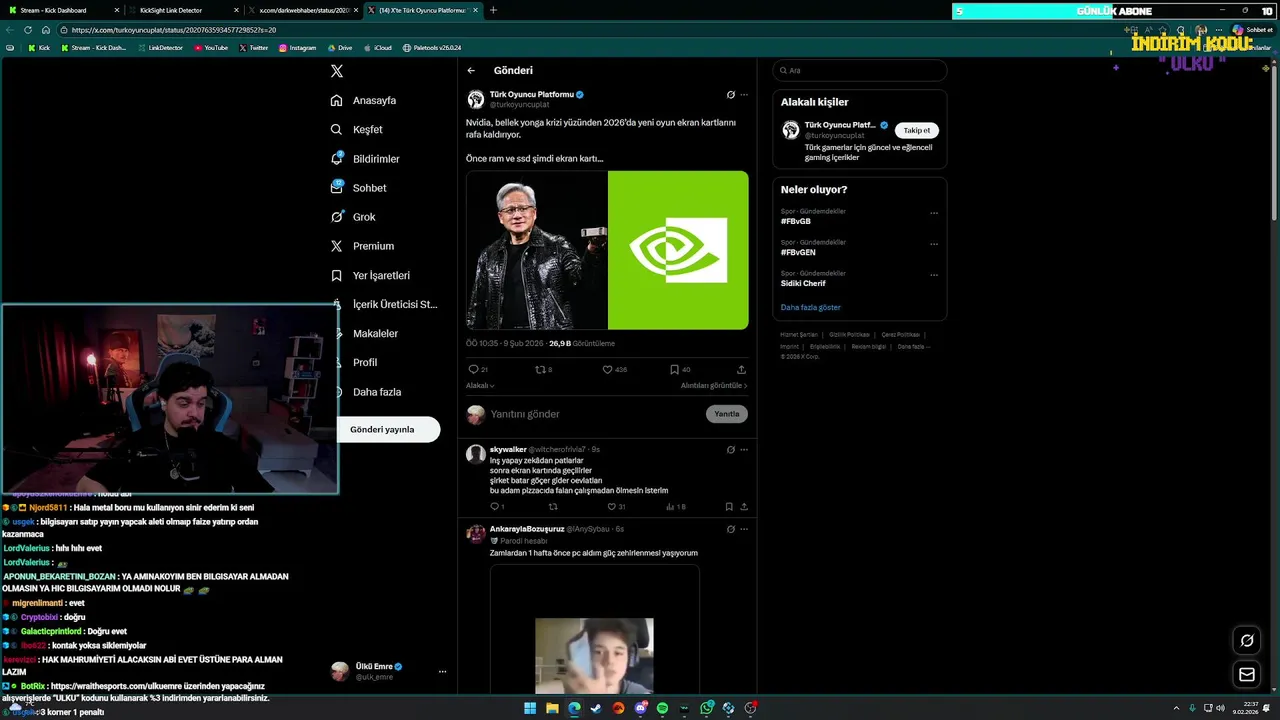Open Steam from the taskbar
Image resolution: width=1280 pixels, height=720 pixels.
pos(597,708)
